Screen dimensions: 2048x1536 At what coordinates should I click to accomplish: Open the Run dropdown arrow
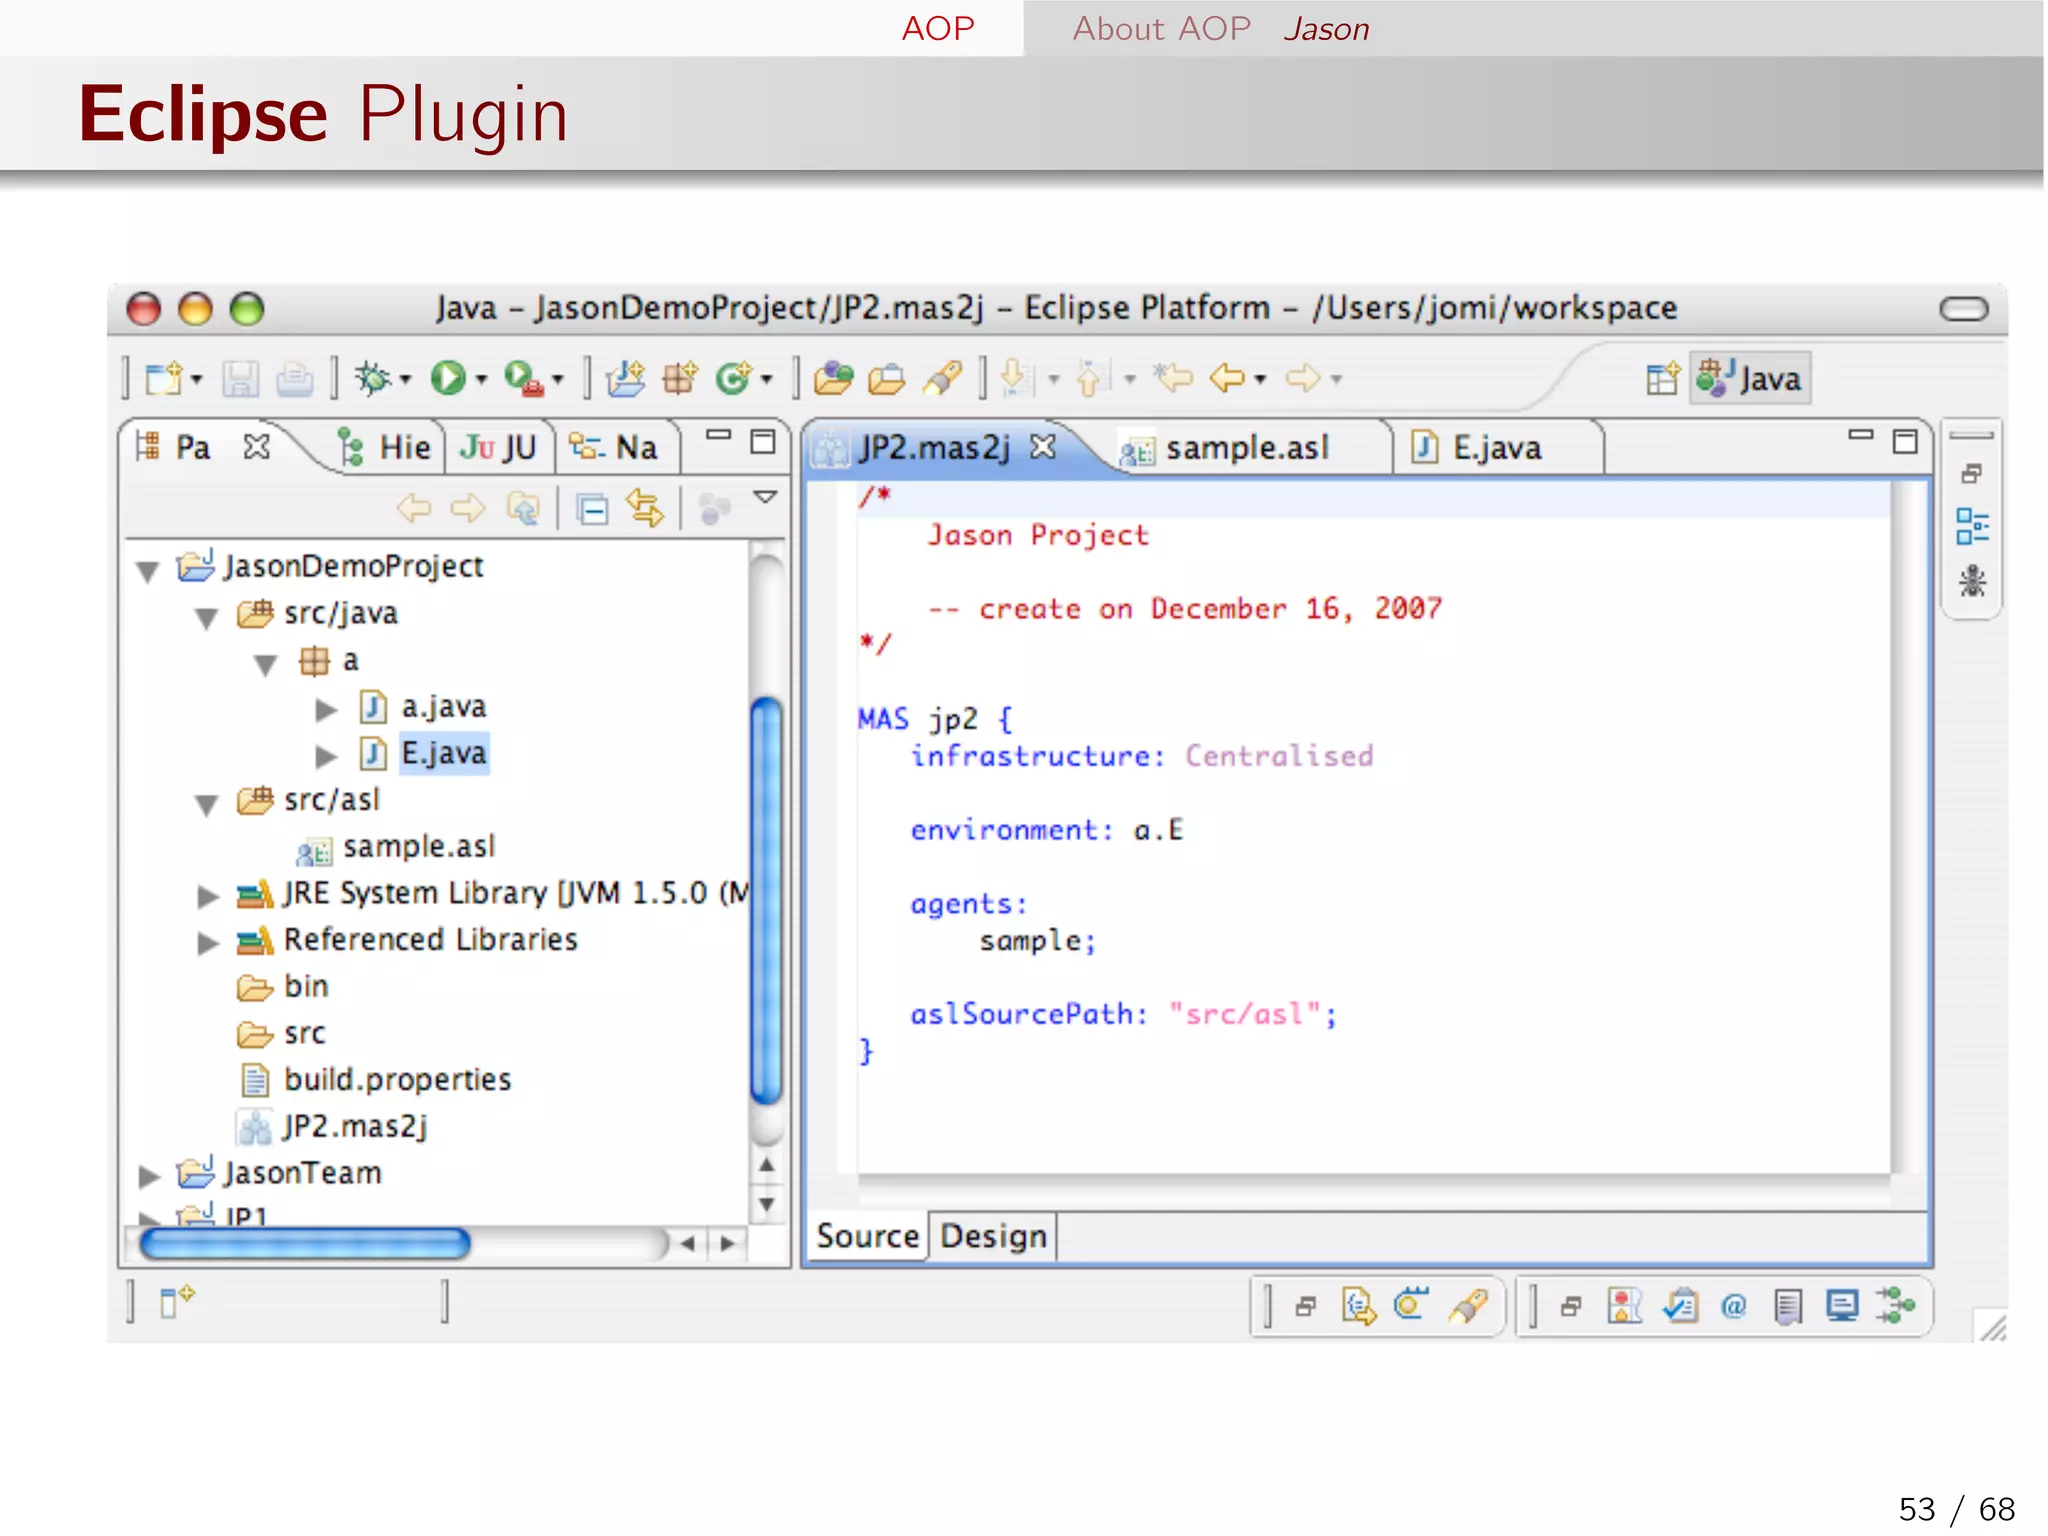click(x=482, y=380)
